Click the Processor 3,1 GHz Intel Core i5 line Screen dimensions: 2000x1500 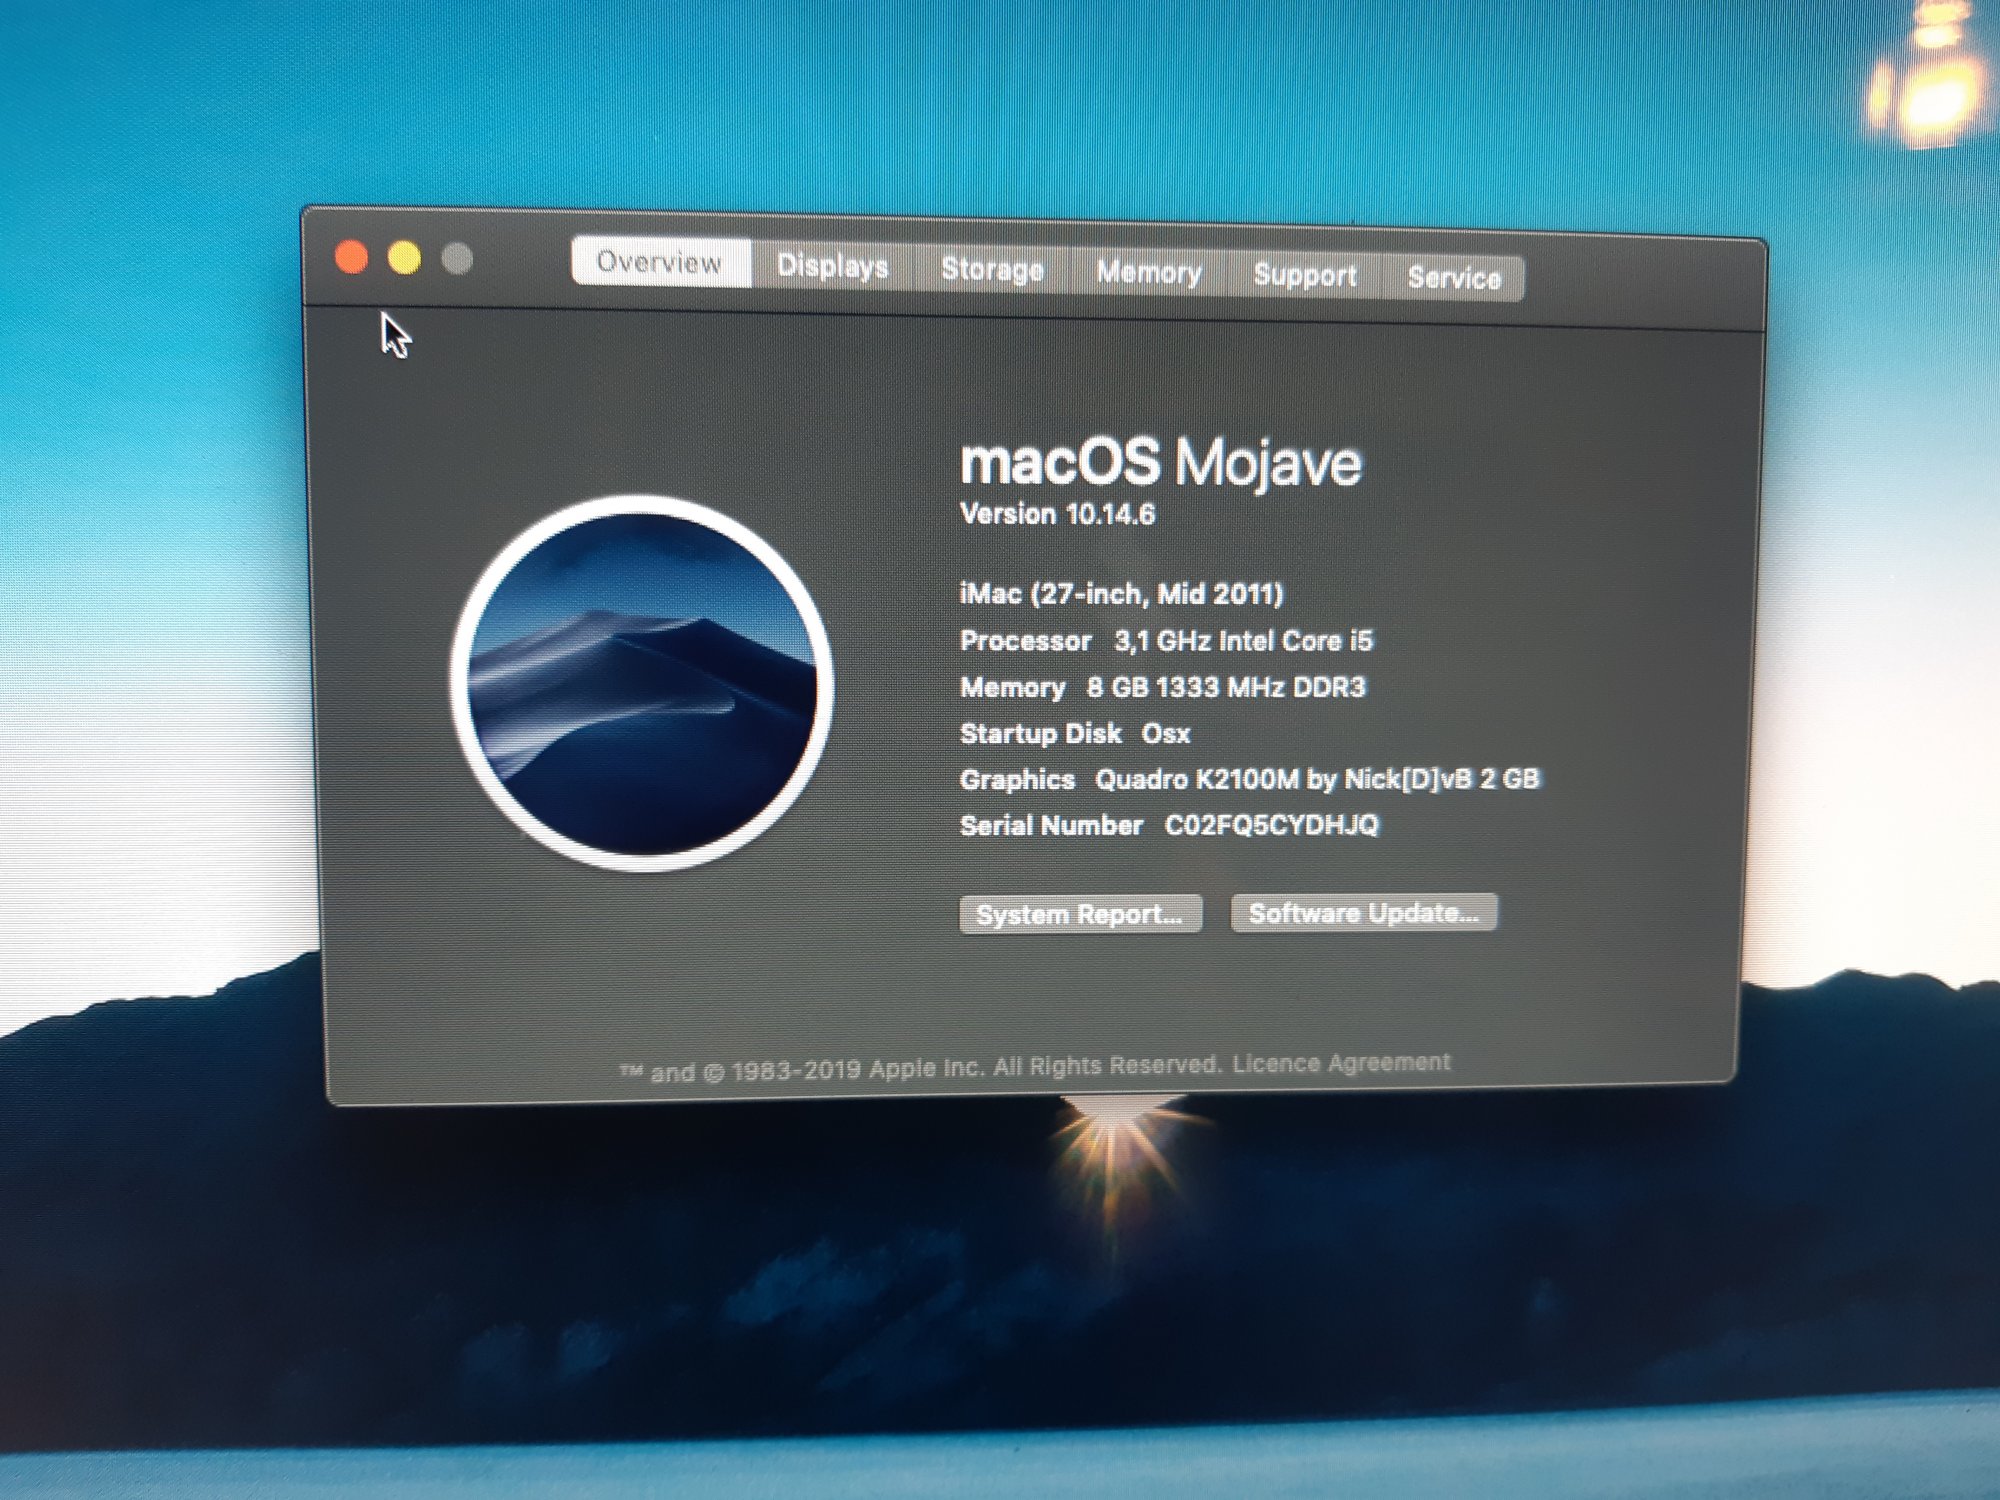[x=1166, y=641]
